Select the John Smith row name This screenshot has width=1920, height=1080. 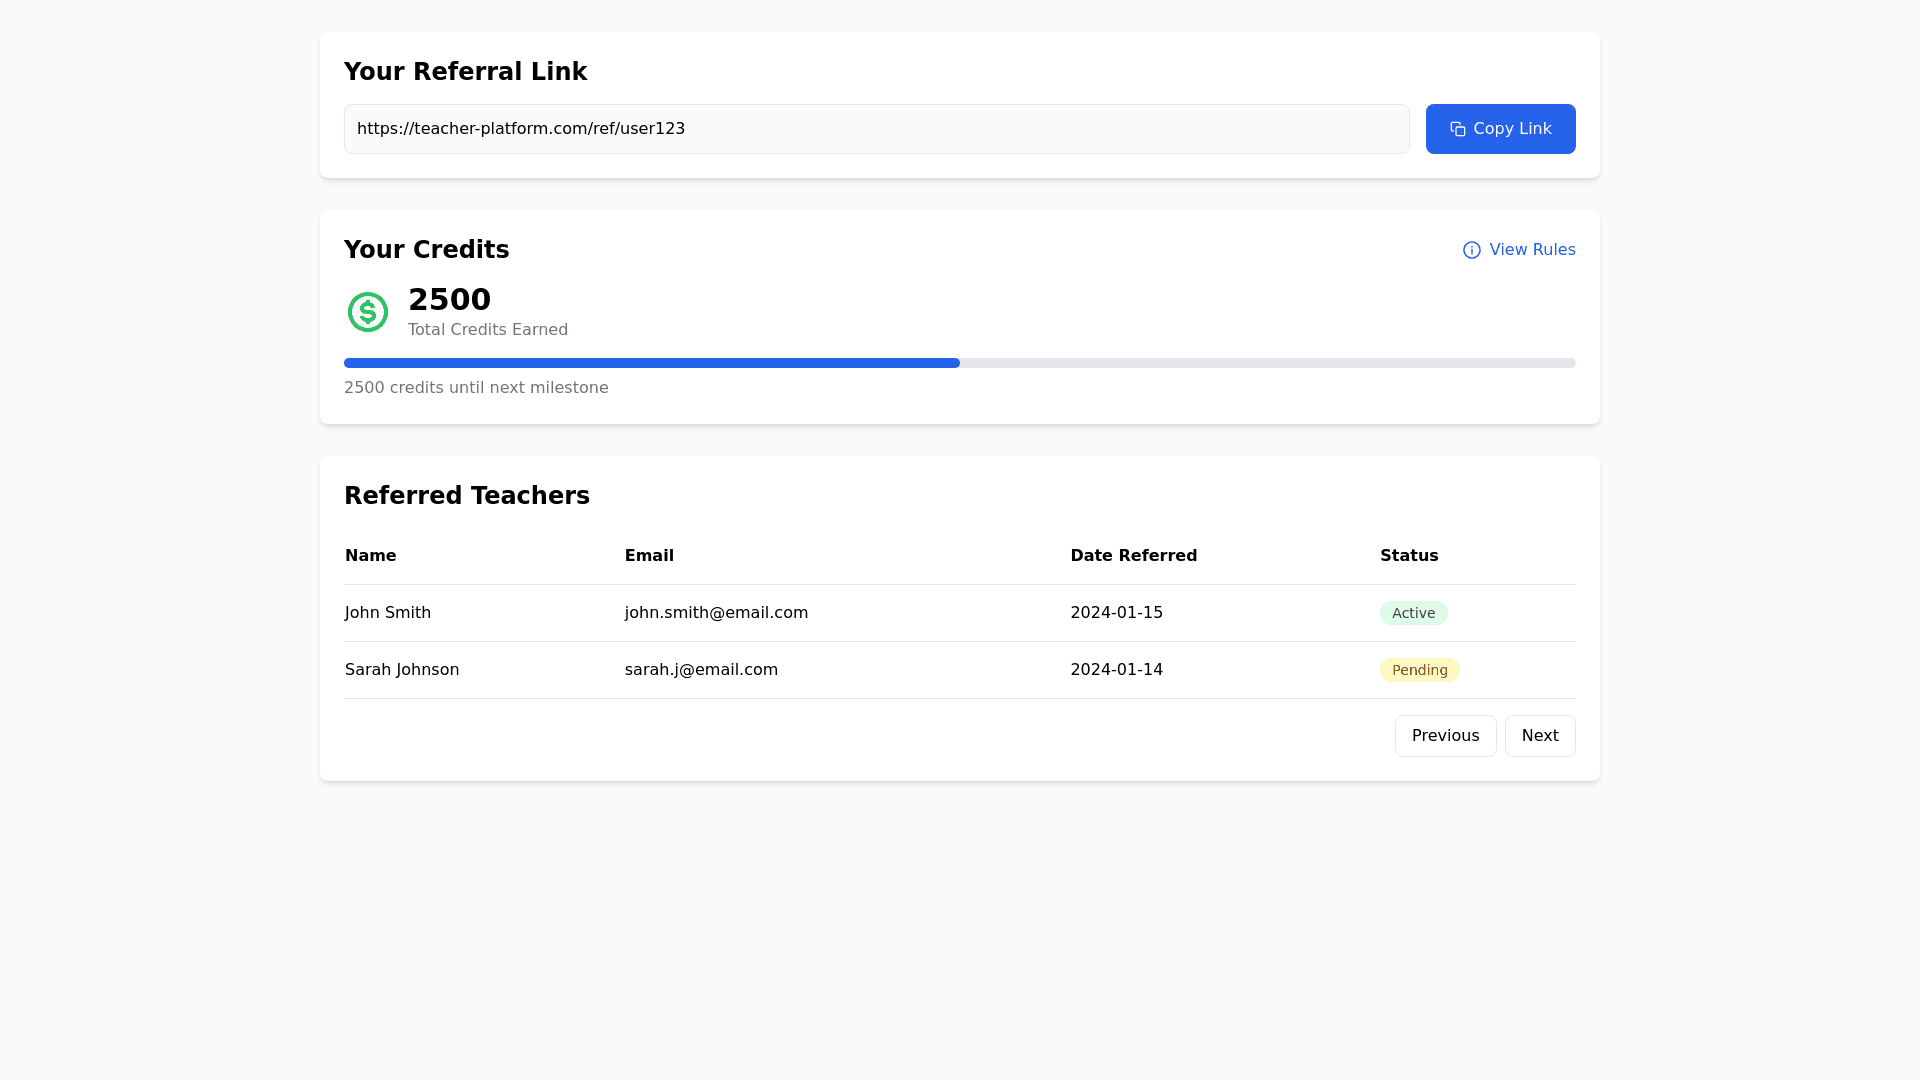[388, 613]
